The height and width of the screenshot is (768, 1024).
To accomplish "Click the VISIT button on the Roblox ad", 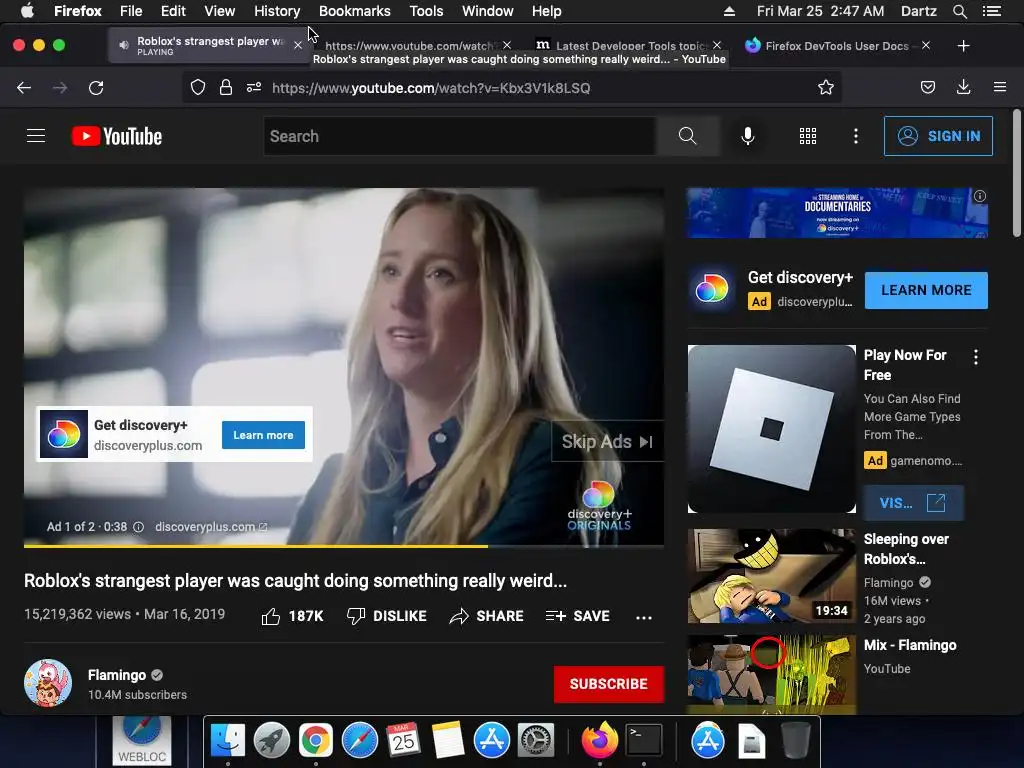I will (x=913, y=503).
